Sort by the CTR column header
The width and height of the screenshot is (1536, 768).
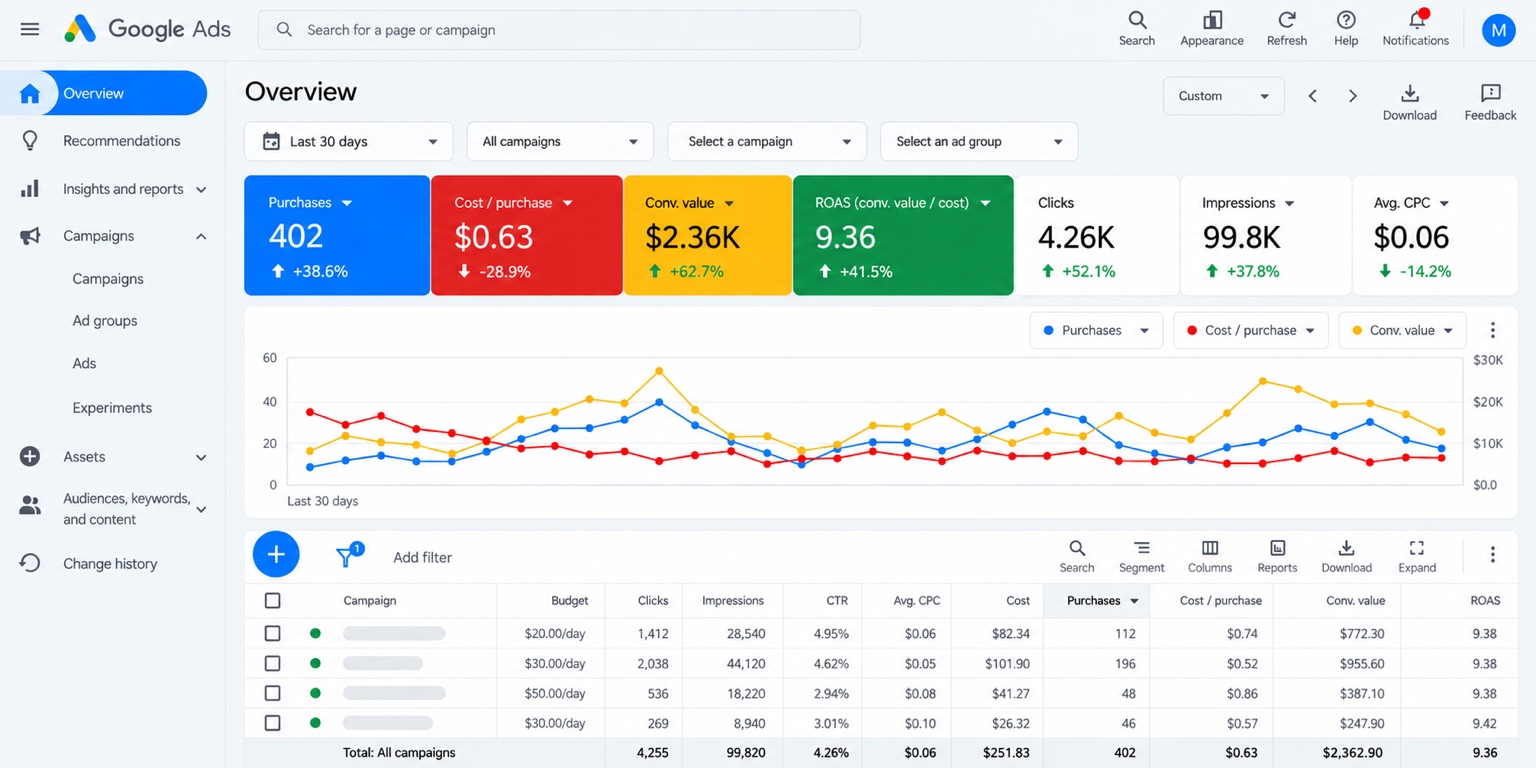pos(837,601)
